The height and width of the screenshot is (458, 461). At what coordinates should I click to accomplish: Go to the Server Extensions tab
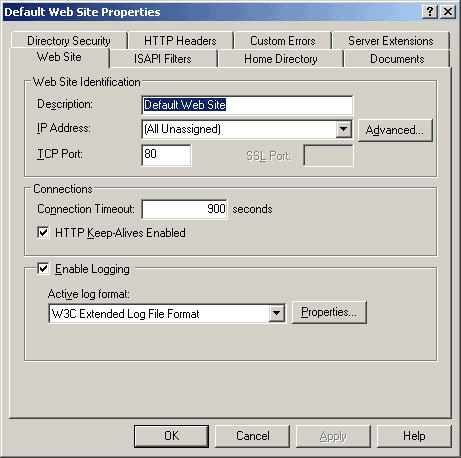(x=391, y=41)
